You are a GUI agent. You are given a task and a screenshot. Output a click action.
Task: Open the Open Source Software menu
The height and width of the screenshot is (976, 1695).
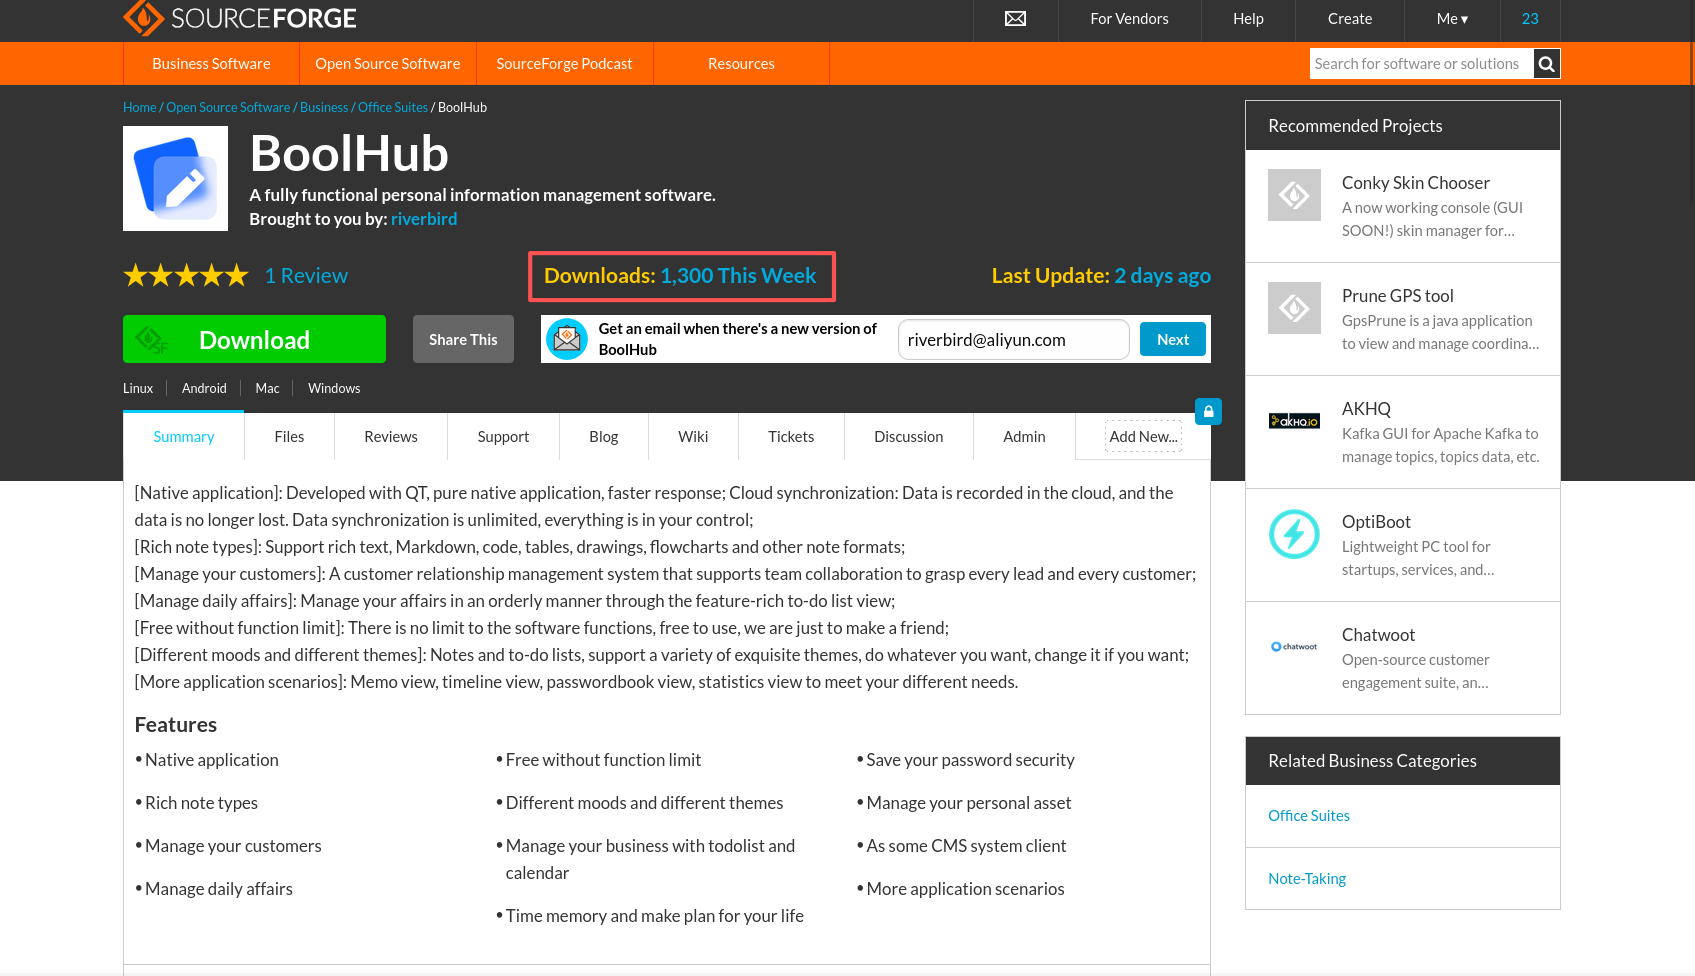pos(388,64)
